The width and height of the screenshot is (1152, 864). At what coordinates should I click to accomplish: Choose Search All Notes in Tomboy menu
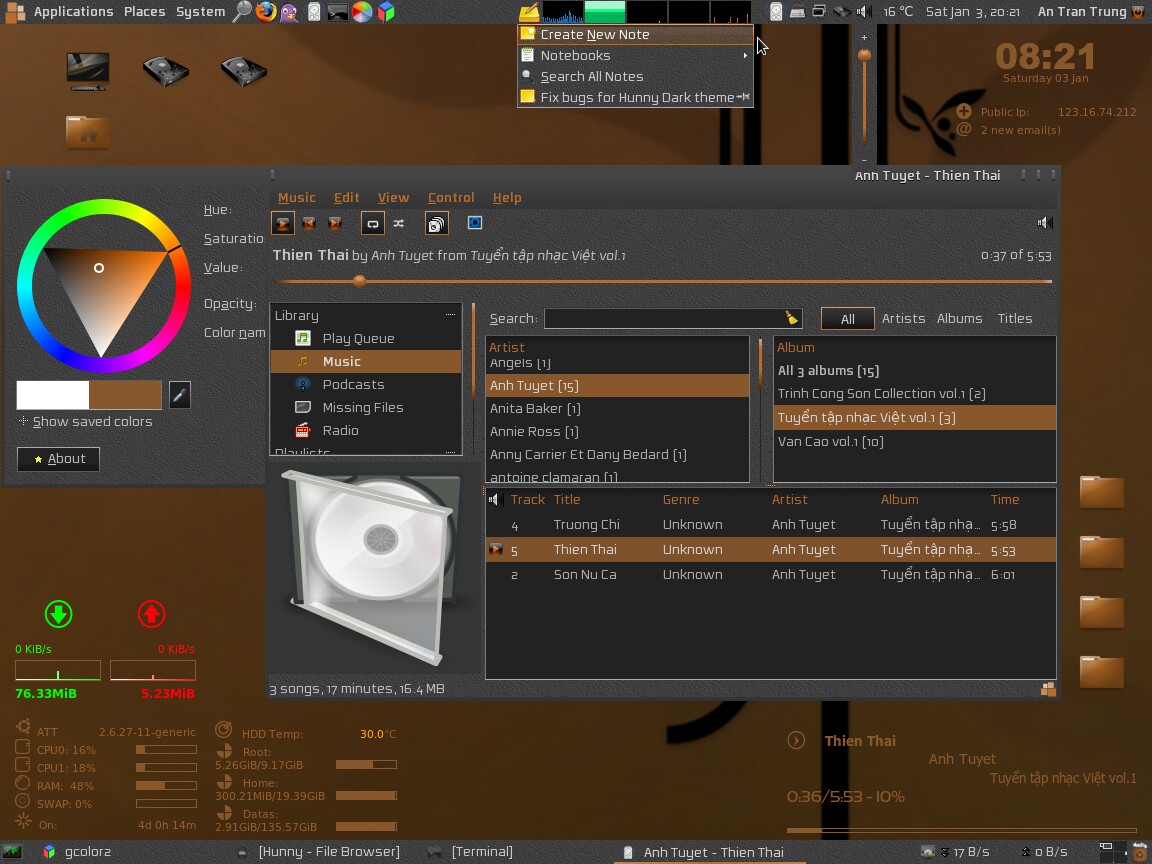coord(636,76)
